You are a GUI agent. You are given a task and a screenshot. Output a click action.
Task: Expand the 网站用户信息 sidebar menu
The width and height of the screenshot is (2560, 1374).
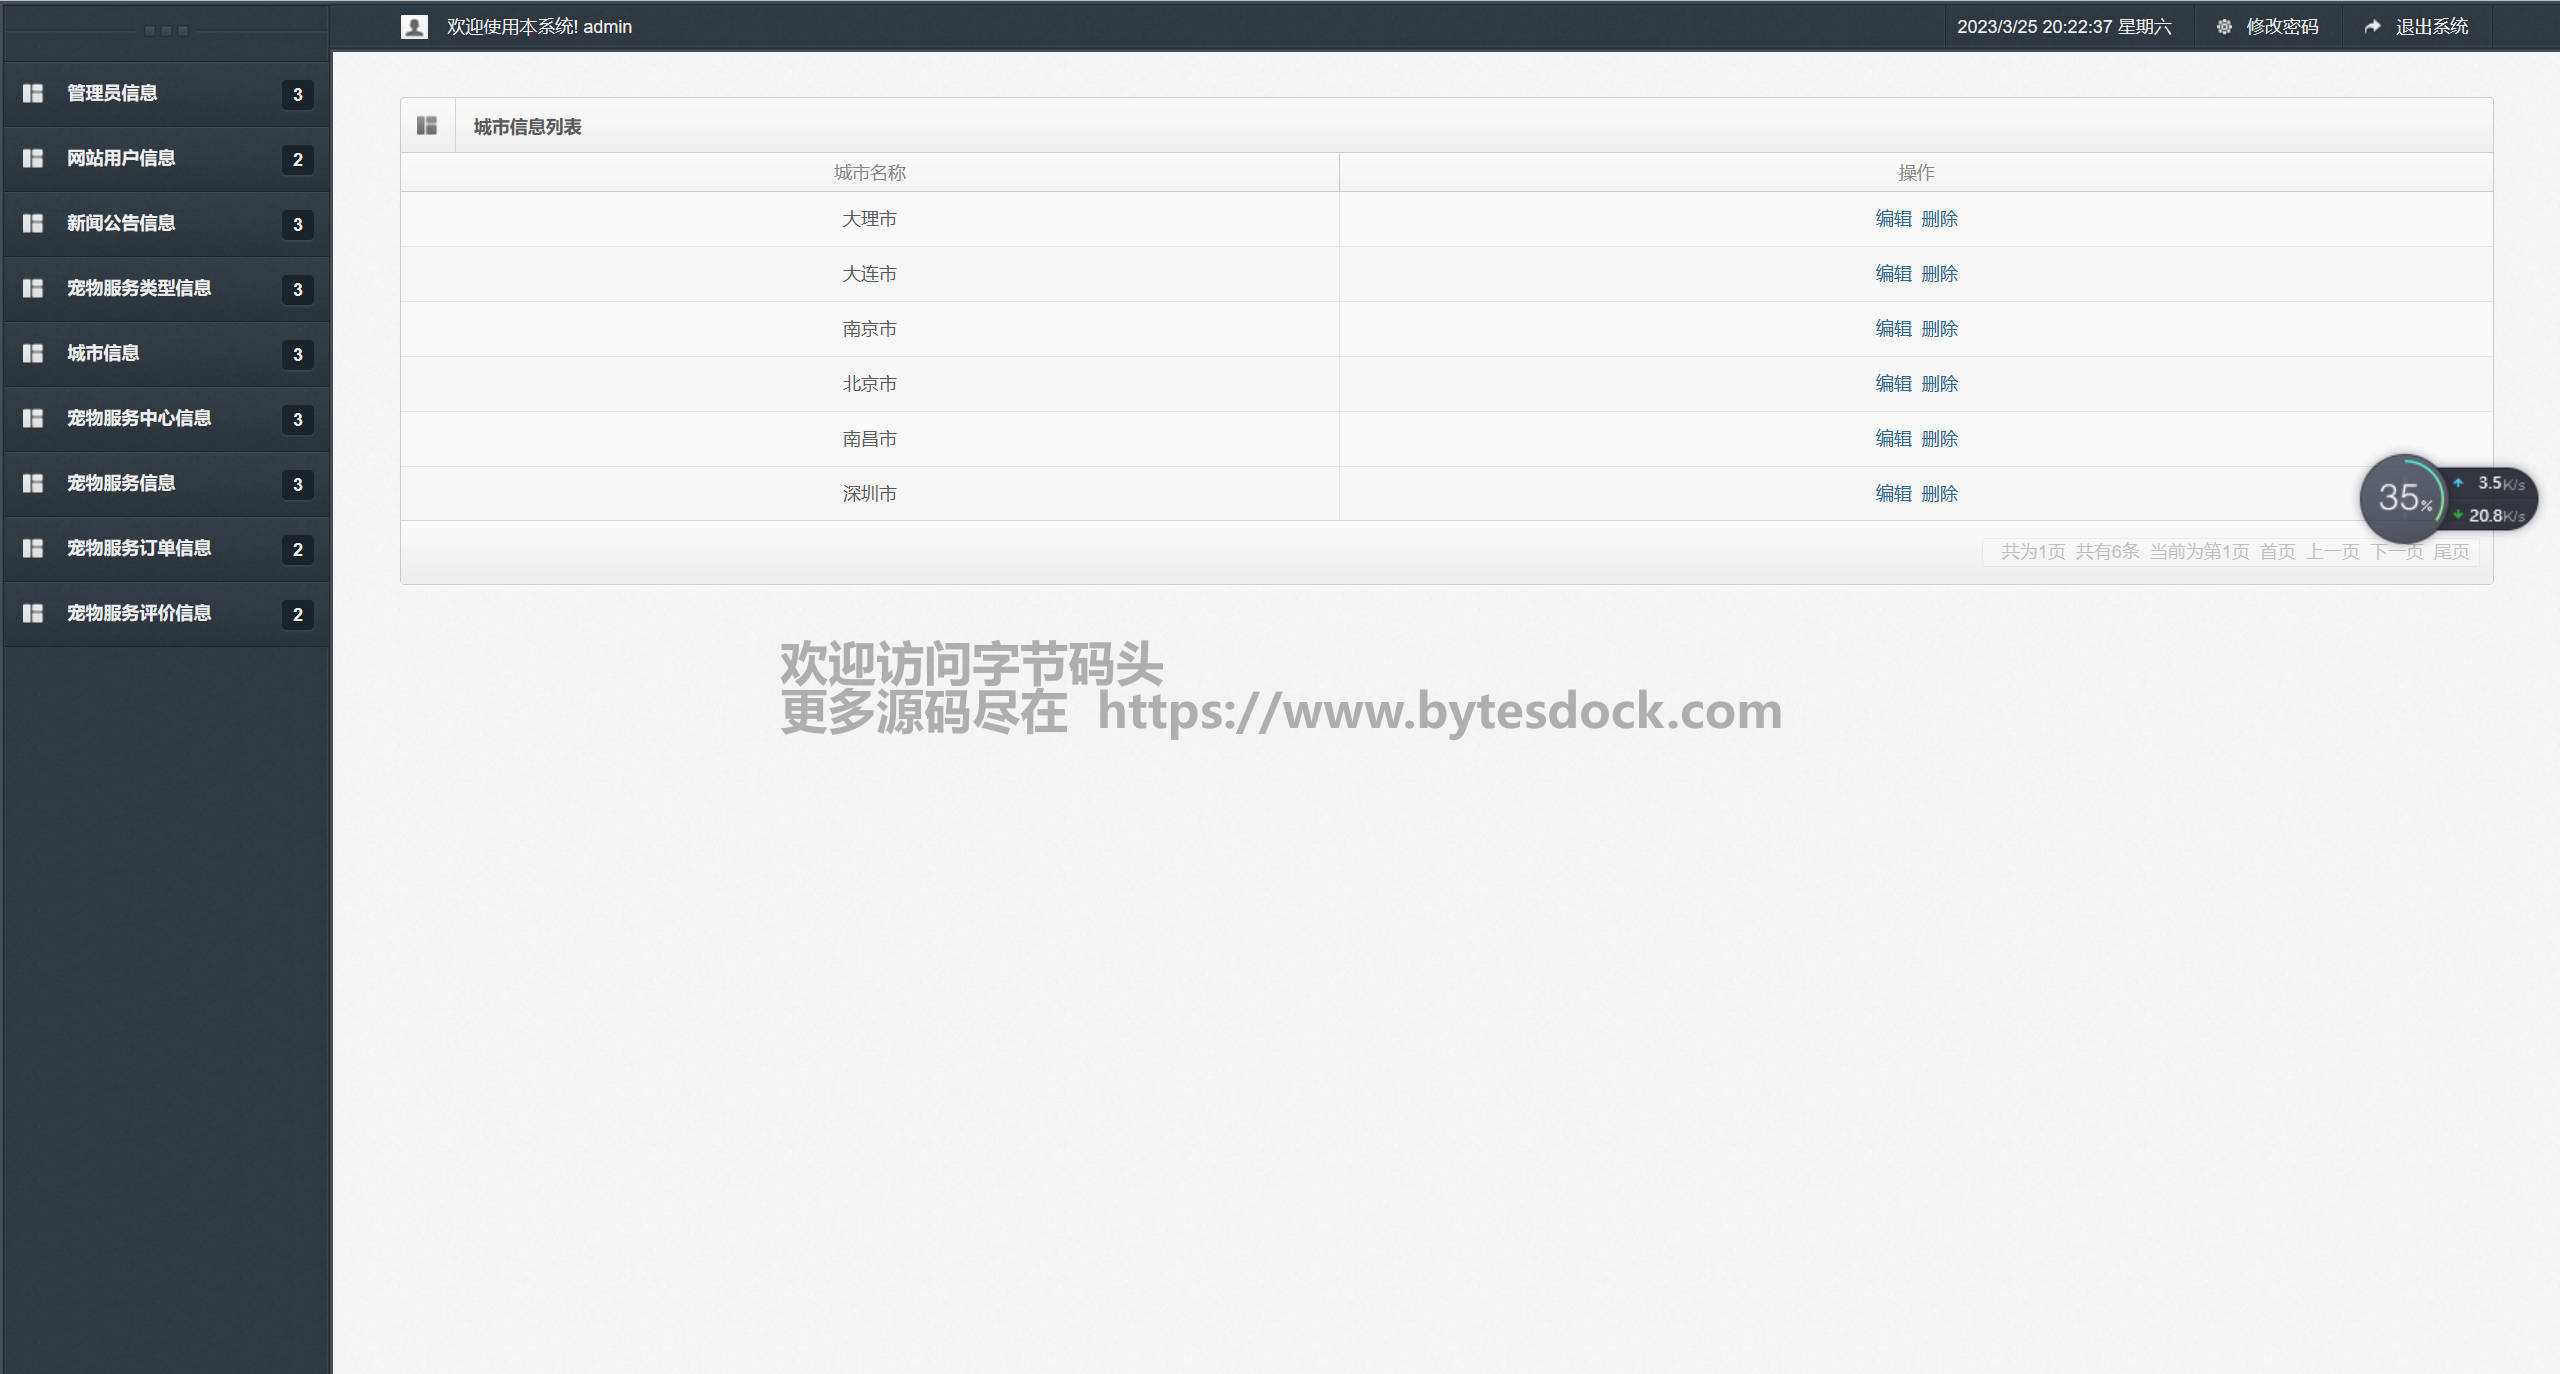point(121,158)
